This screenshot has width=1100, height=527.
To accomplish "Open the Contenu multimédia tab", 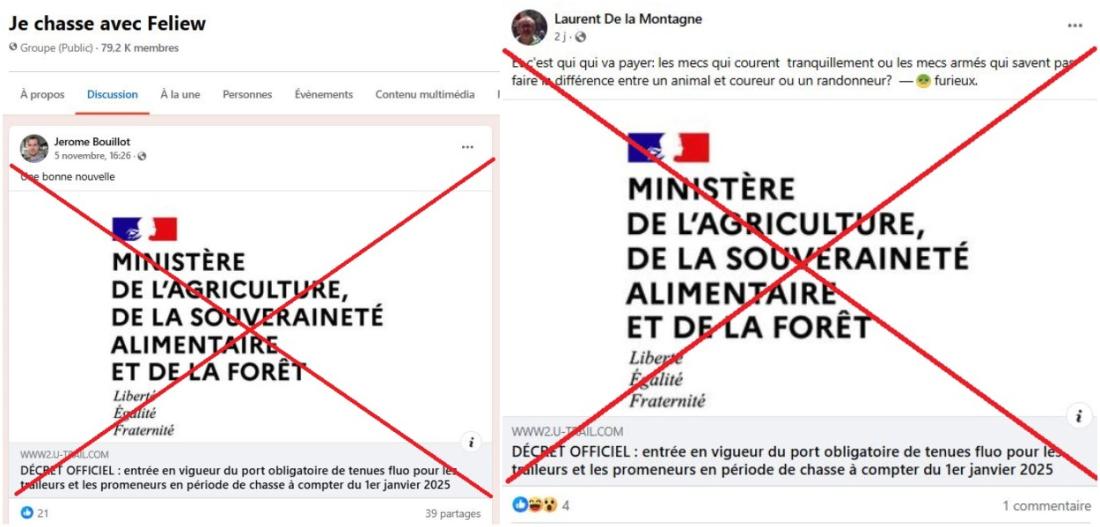I will [x=425, y=95].
